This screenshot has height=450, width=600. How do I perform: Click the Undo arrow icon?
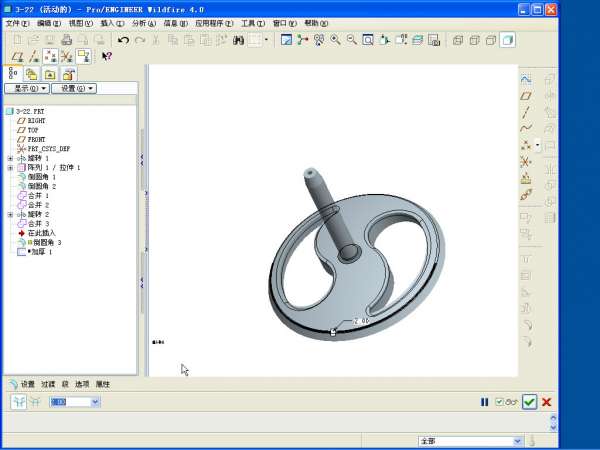click(x=123, y=40)
